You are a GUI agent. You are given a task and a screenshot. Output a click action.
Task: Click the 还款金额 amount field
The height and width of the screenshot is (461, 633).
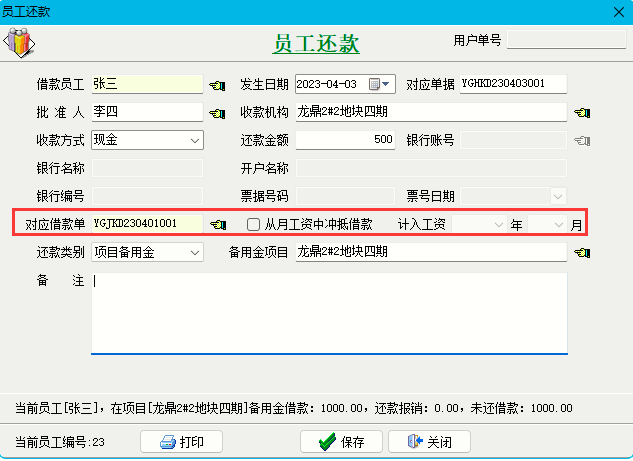point(346,140)
